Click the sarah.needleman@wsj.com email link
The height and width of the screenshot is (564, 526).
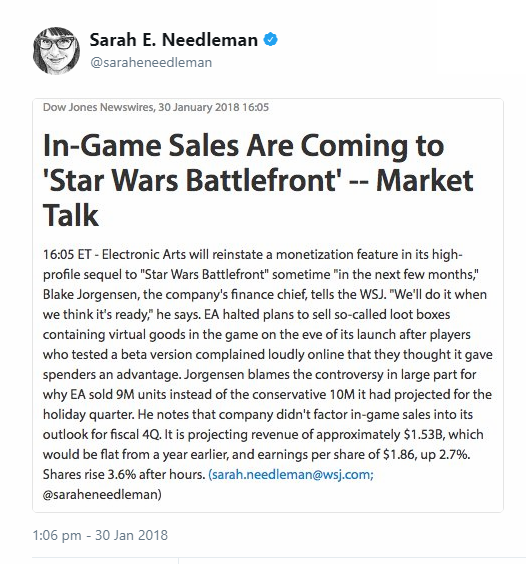291,474
